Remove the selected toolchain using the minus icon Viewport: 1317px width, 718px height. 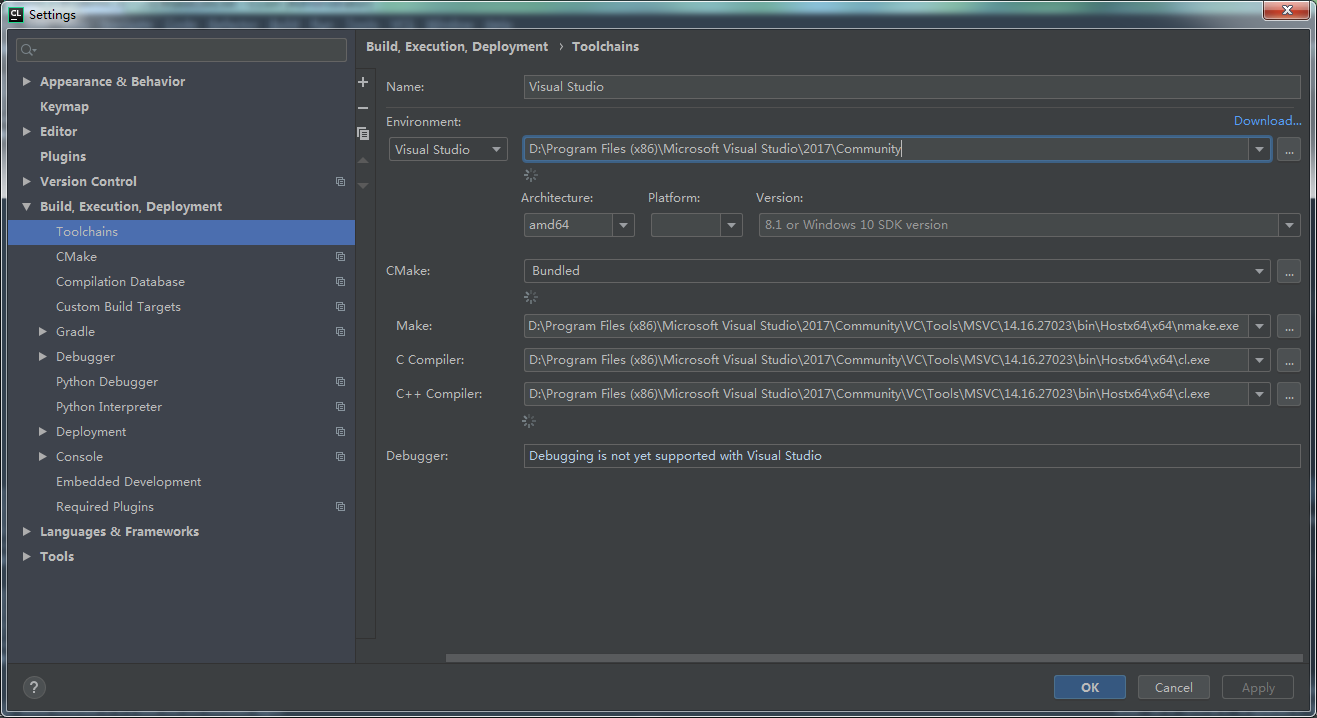tap(363, 107)
